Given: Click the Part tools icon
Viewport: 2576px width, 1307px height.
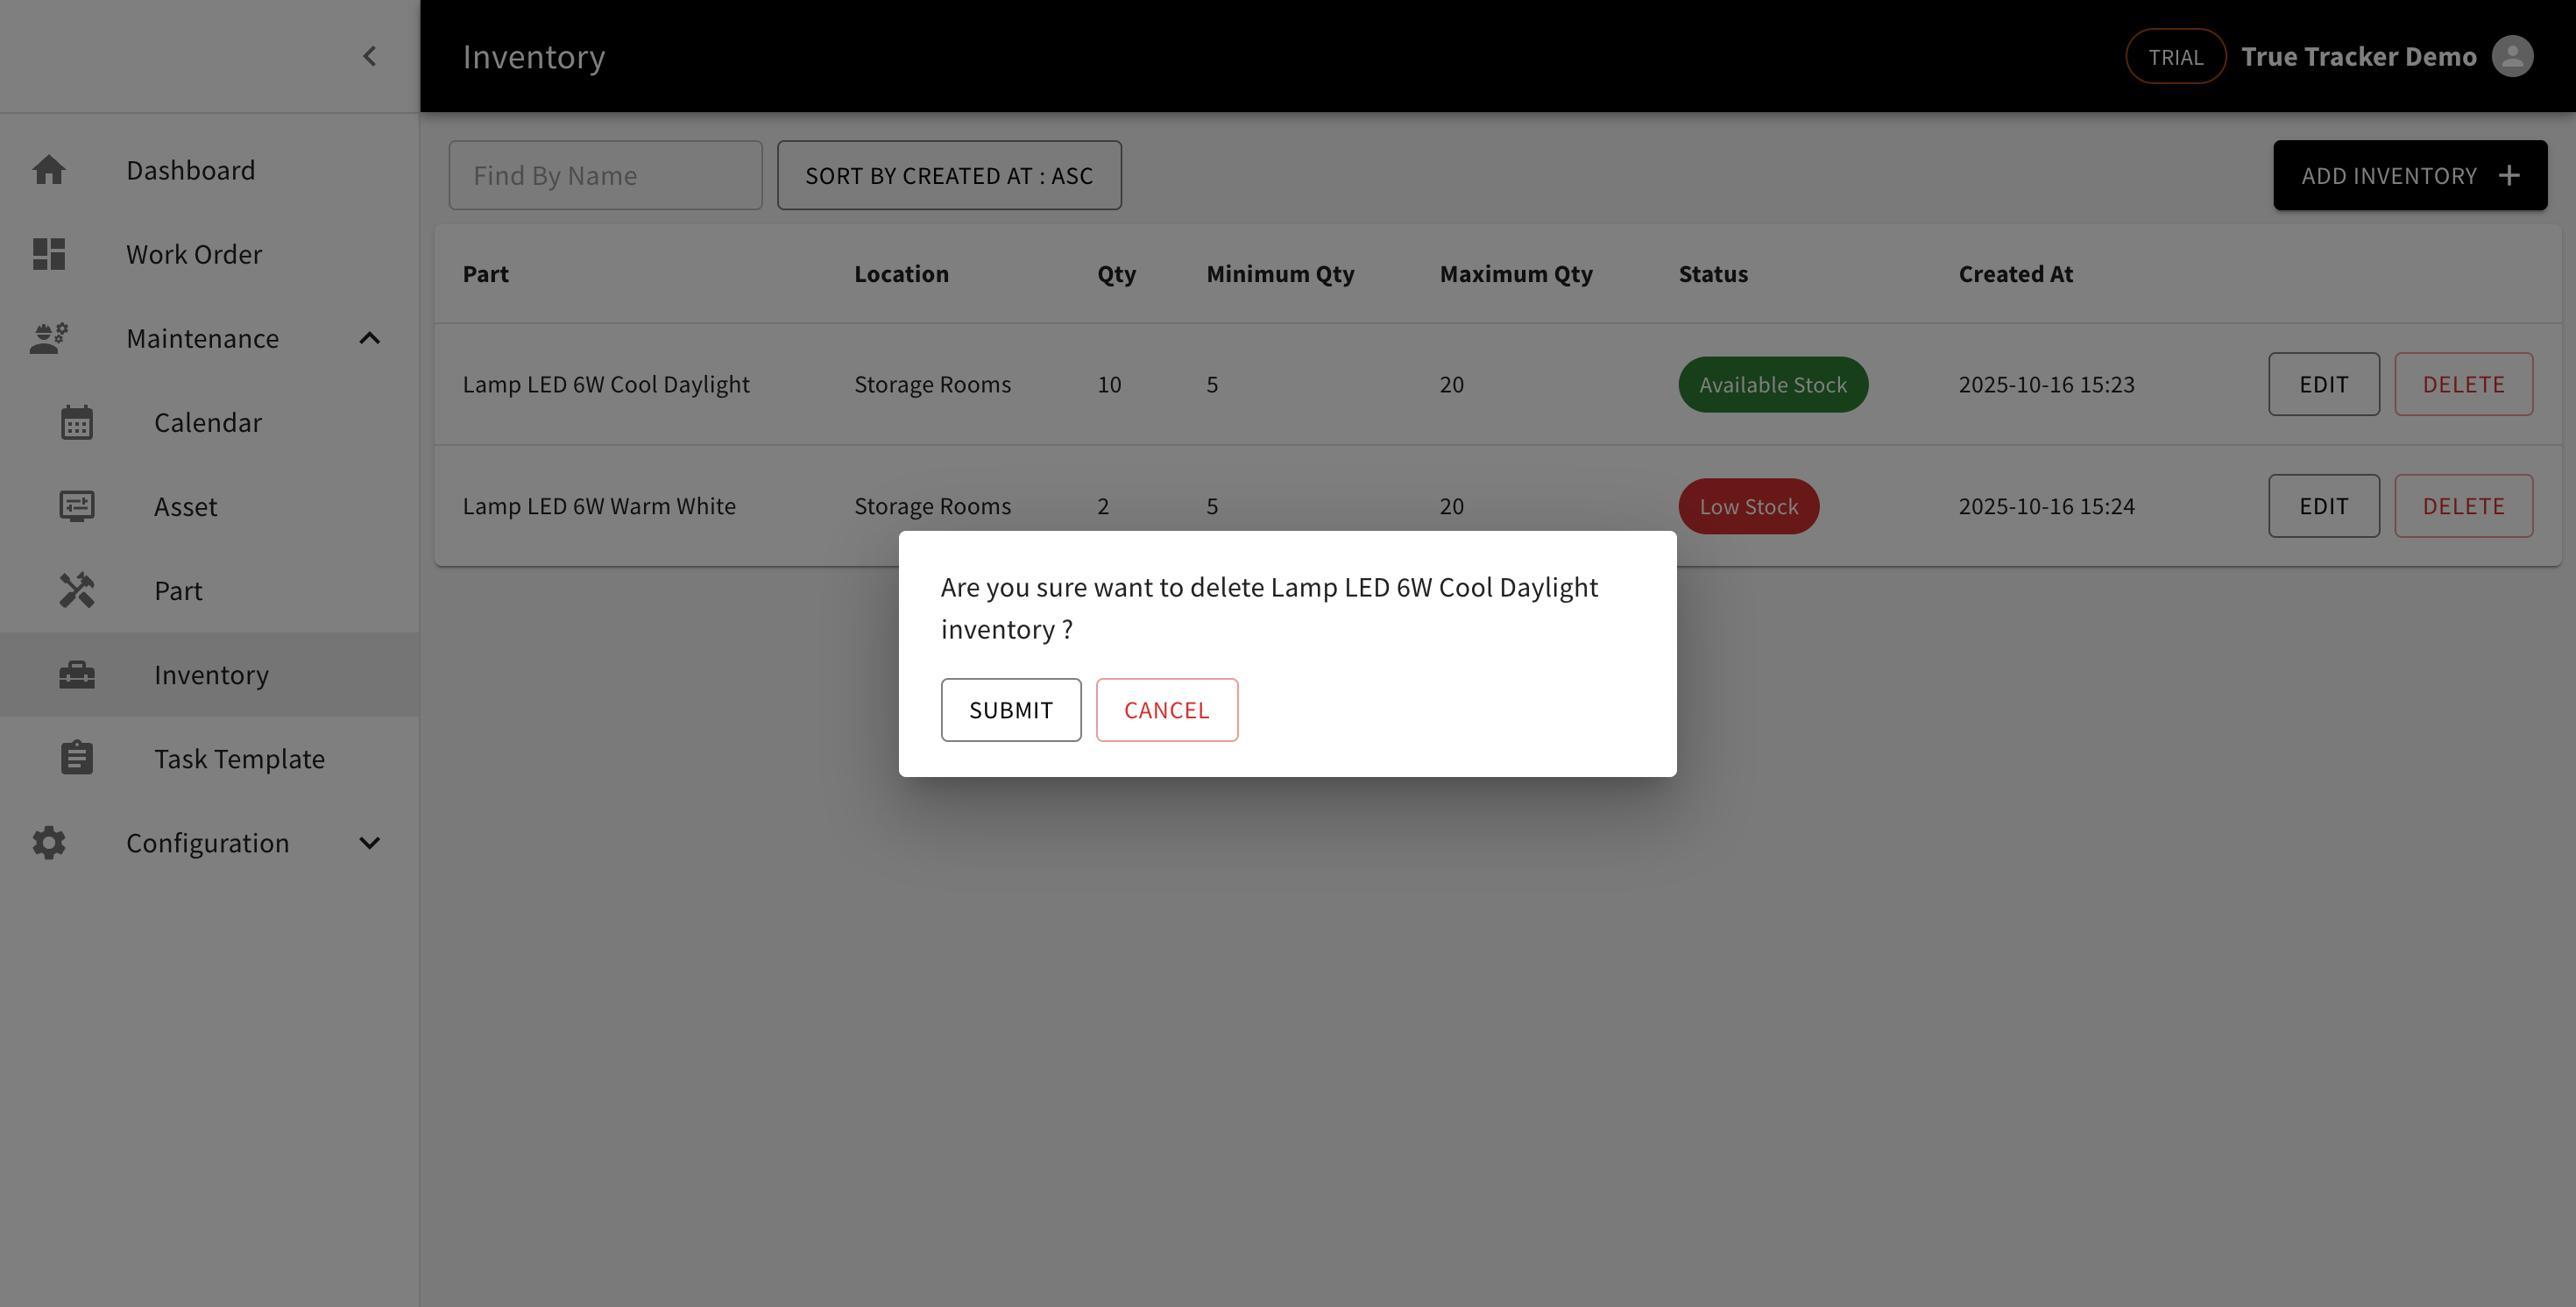Looking at the screenshot, I should [x=75, y=590].
